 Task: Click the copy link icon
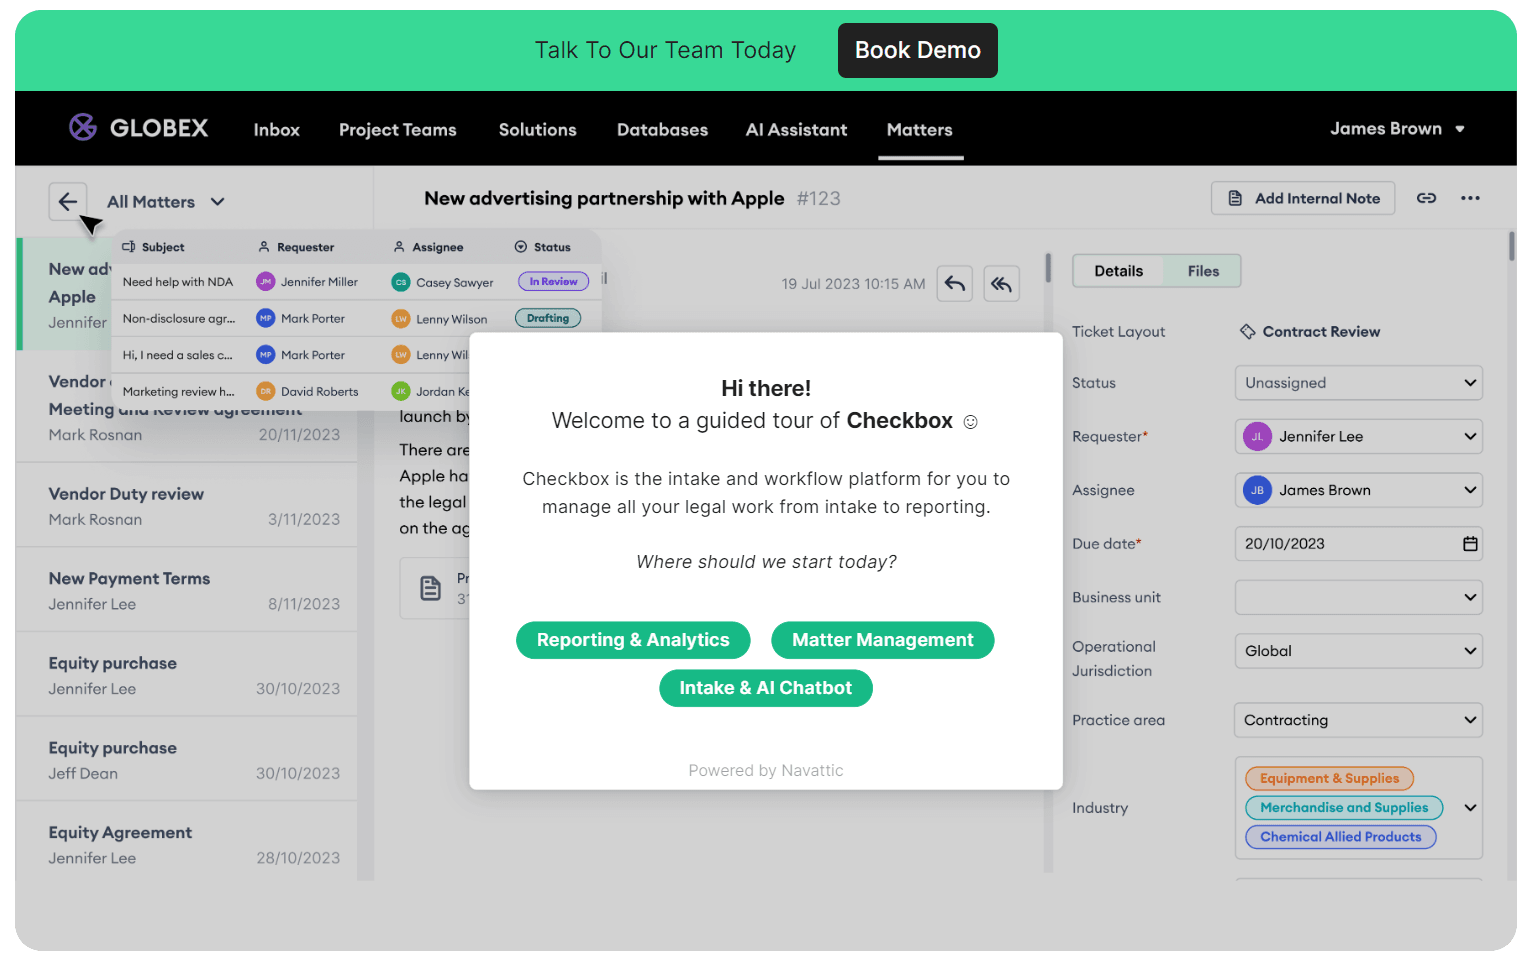(x=1426, y=198)
